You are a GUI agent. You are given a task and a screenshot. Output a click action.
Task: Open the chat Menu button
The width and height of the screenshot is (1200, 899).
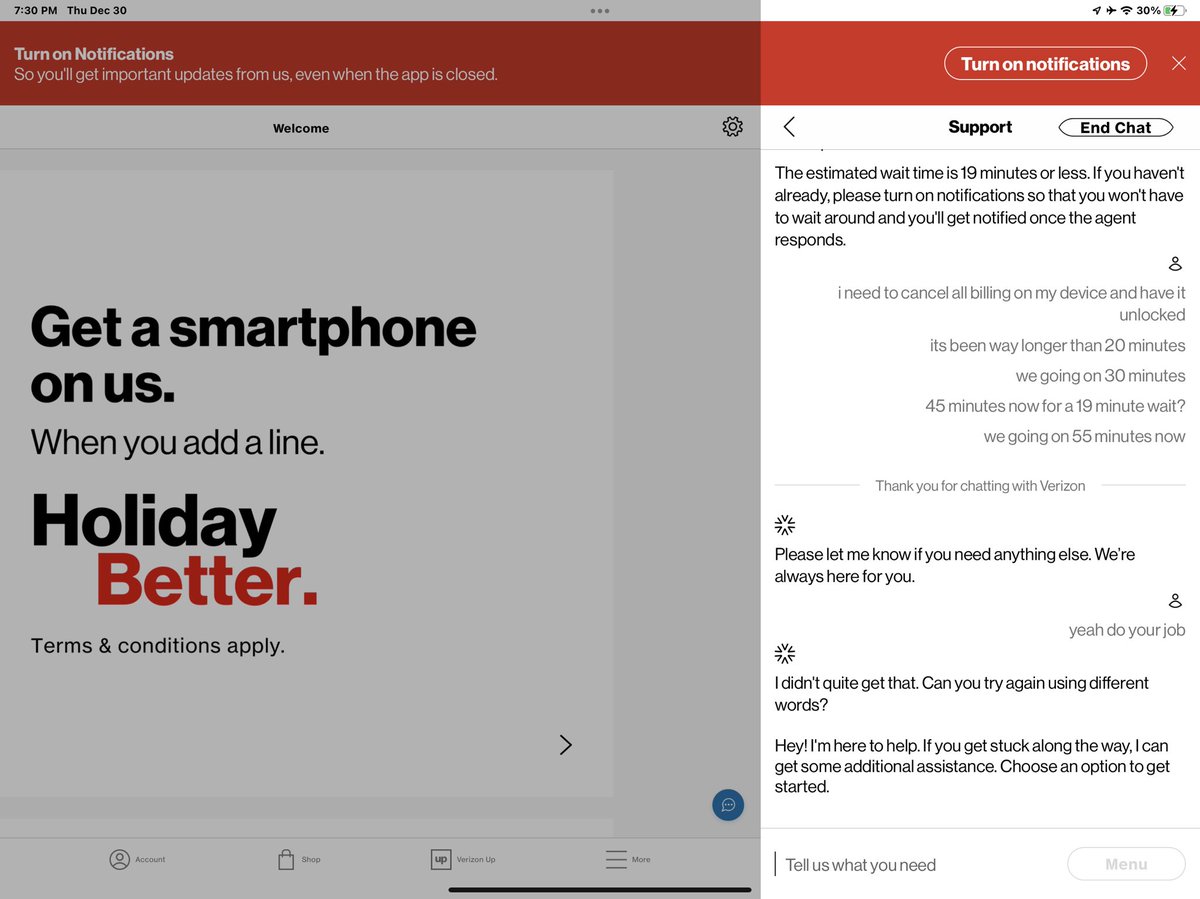pyautogui.click(x=1126, y=864)
